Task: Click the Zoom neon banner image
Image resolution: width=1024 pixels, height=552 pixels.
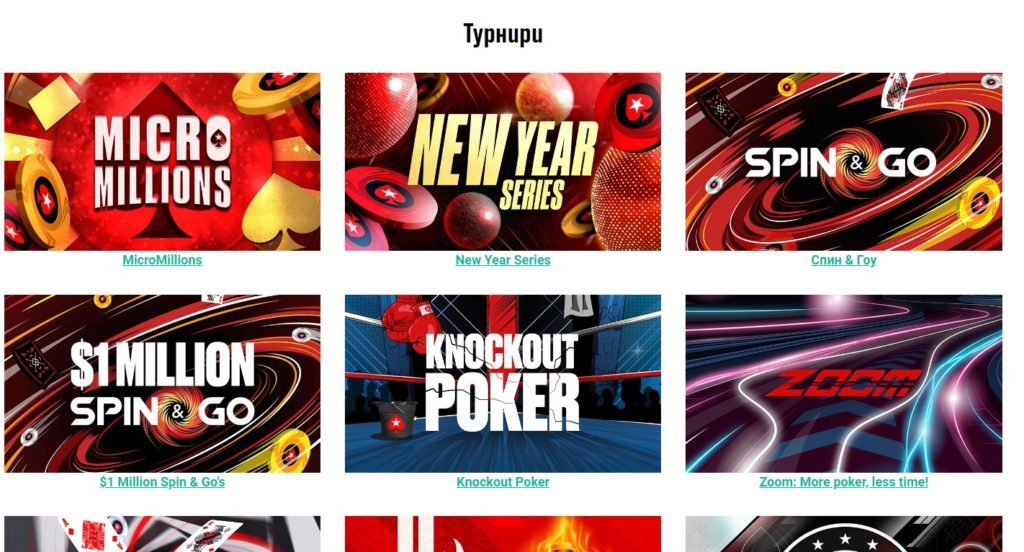Action: click(844, 383)
